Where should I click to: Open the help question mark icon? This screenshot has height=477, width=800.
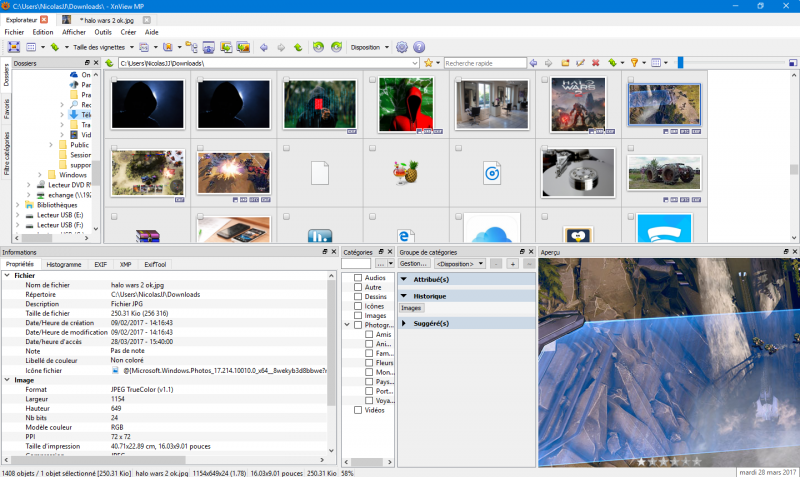point(419,47)
